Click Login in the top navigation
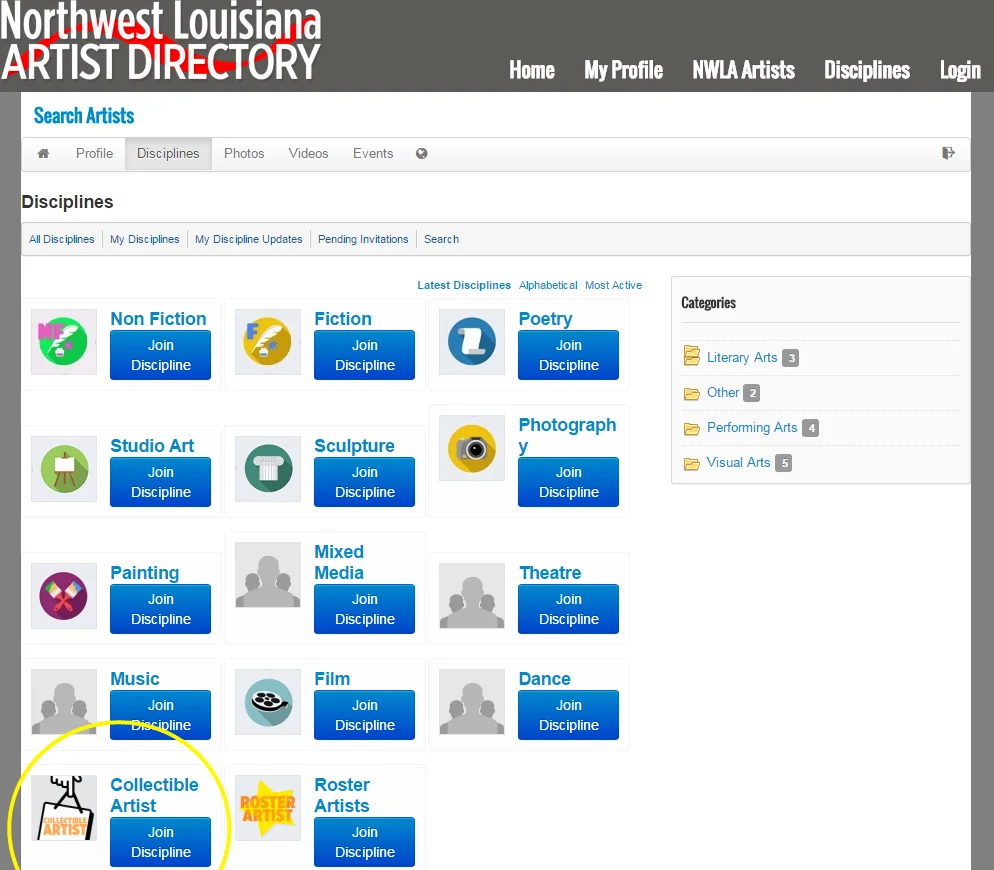Viewport: 994px width, 870px height. (x=960, y=70)
